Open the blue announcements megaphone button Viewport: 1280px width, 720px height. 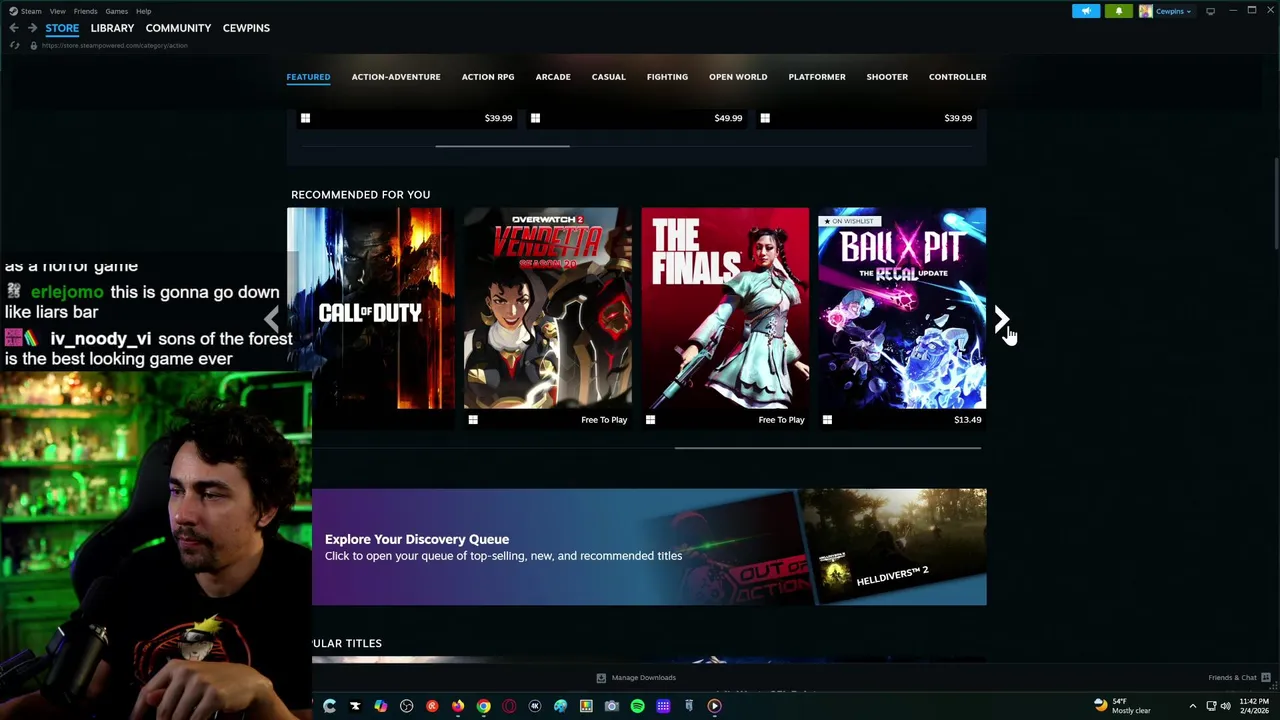(x=1086, y=11)
